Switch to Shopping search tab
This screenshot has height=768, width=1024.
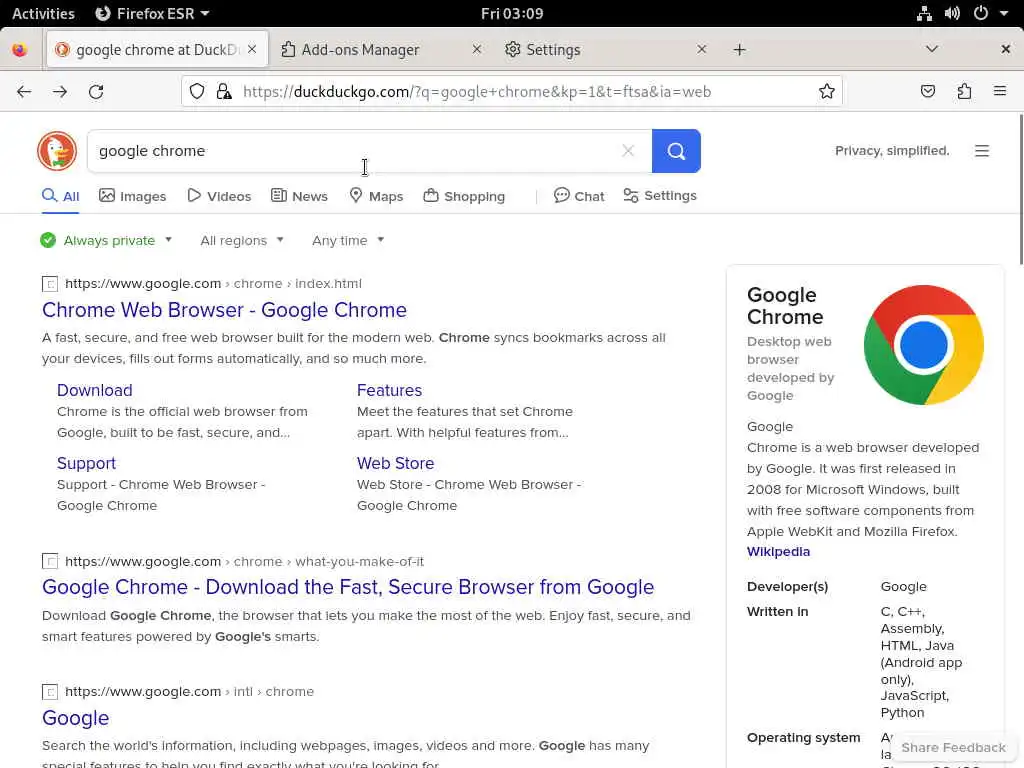(x=464, y=196)
